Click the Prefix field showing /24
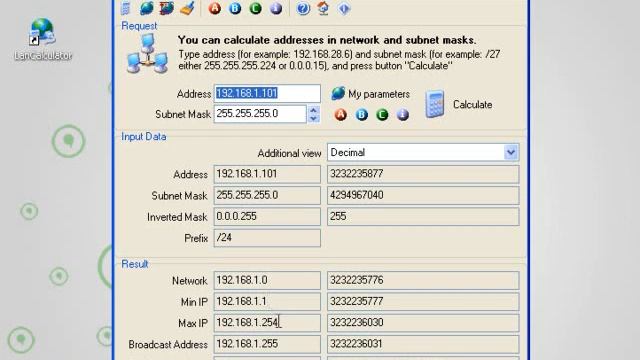The height and width of the screenshot is (360, 640). tap(267, 238)
